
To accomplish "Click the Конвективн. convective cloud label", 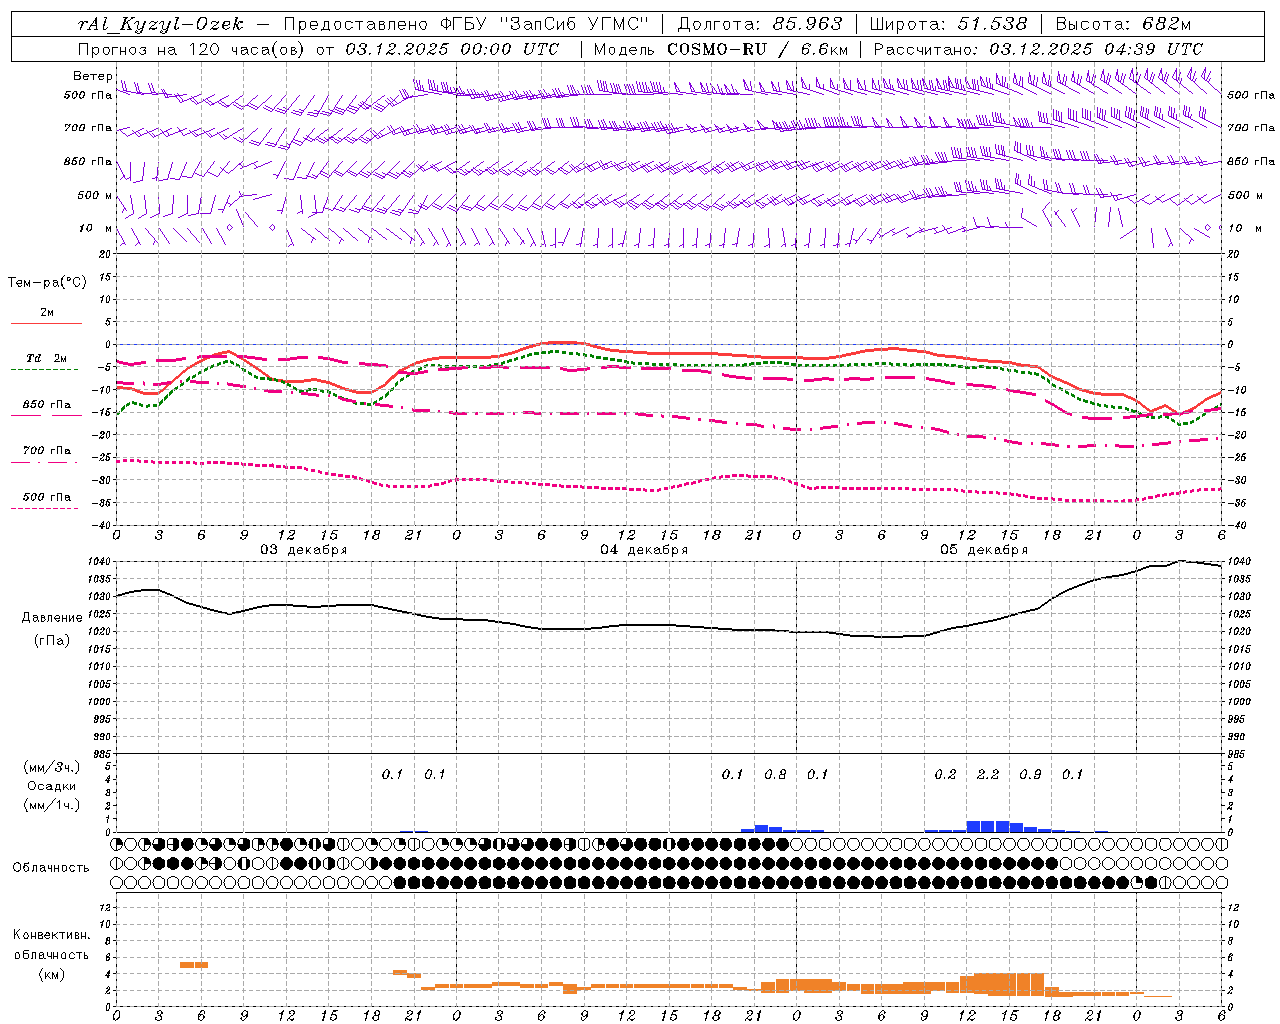I will pos(51,935).
